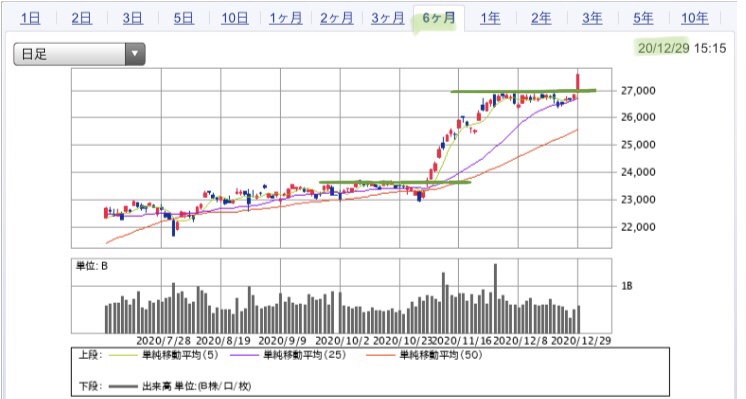Click the orange 50-day average legend swatch
Screen dimensions: 746x399
pos(380,355)
